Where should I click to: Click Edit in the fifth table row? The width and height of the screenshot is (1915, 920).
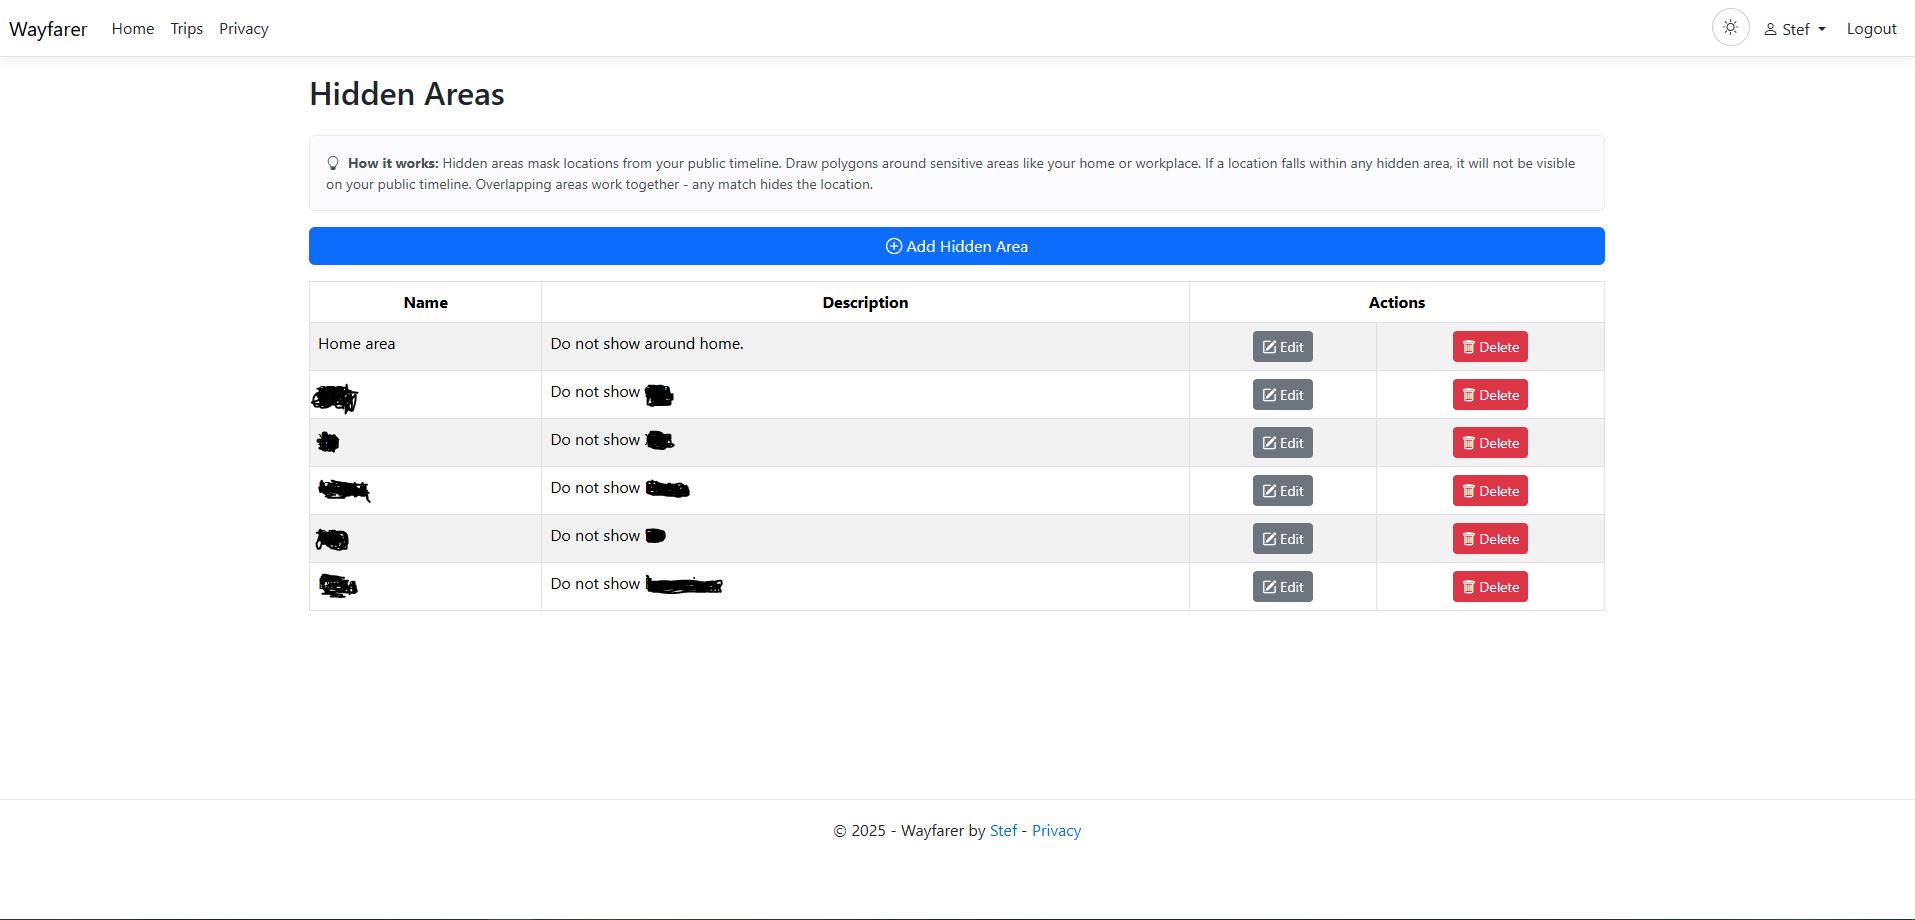(1283, 539)
